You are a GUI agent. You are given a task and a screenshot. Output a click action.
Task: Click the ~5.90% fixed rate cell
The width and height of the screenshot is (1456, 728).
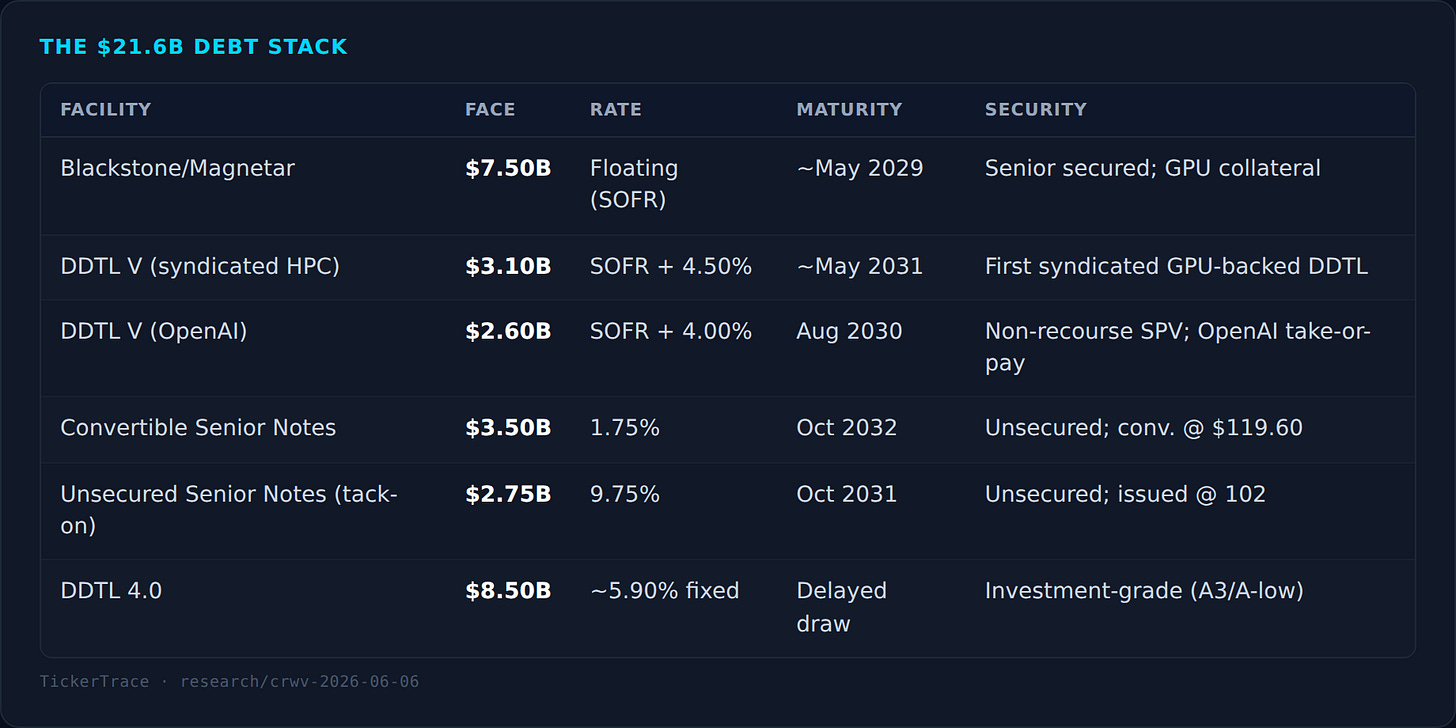(x=665, y=591)
